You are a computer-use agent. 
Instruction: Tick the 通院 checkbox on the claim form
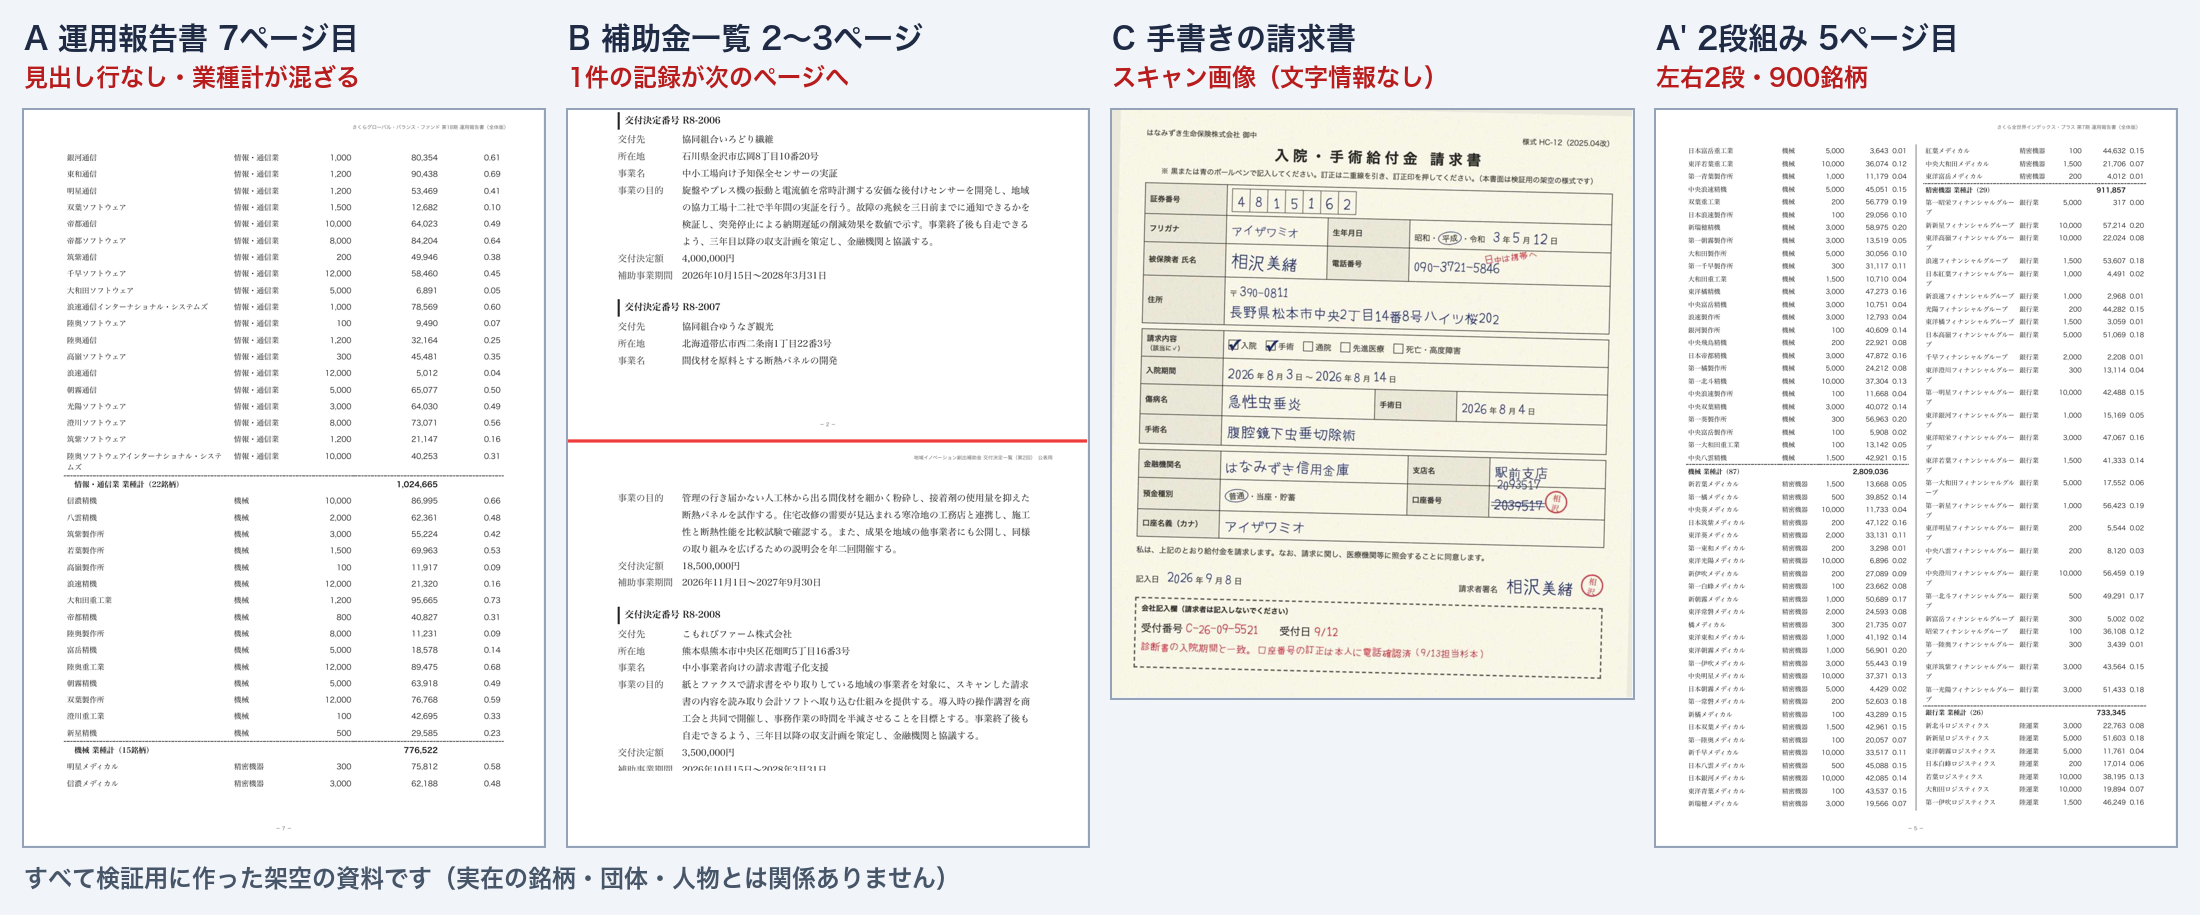(x=1308, y=347)
